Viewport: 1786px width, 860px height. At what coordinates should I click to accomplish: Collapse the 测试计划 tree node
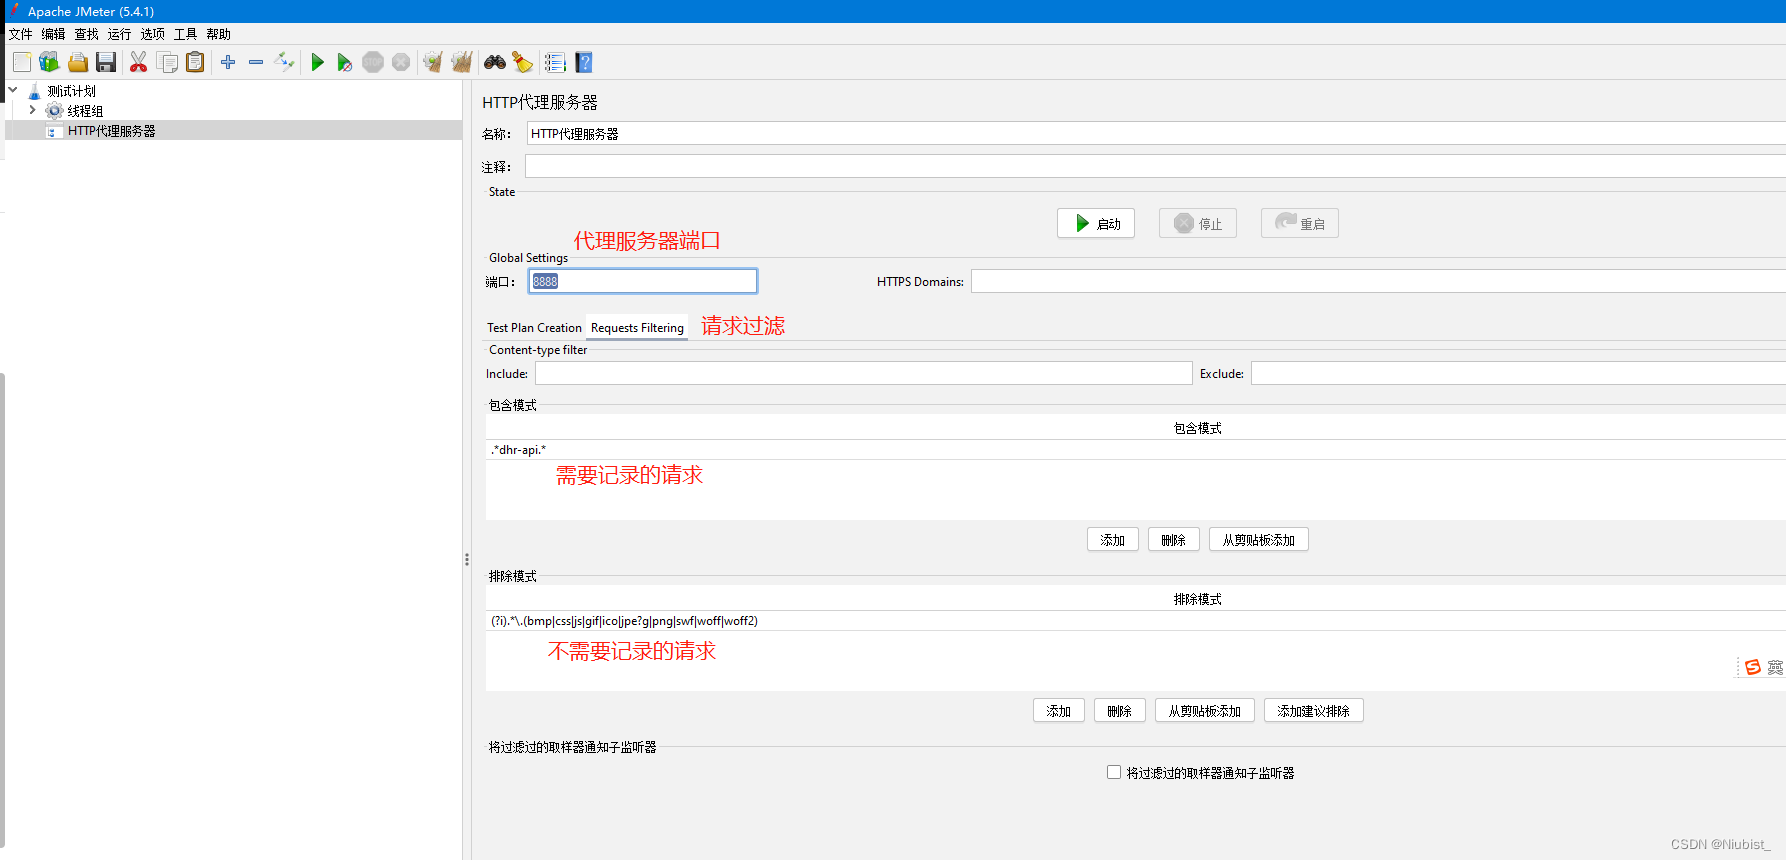[13, 90]
